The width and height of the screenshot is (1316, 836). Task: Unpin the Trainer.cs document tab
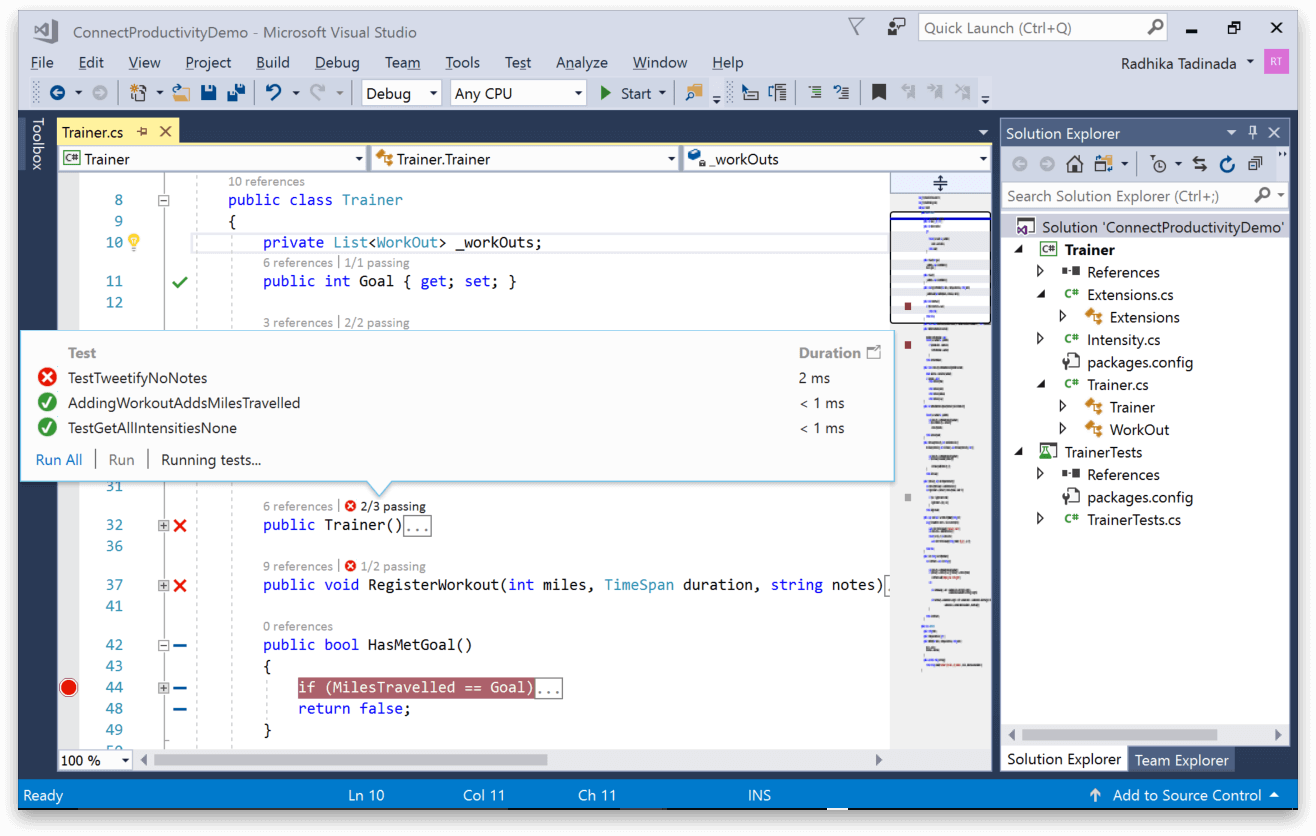point(143,130)
